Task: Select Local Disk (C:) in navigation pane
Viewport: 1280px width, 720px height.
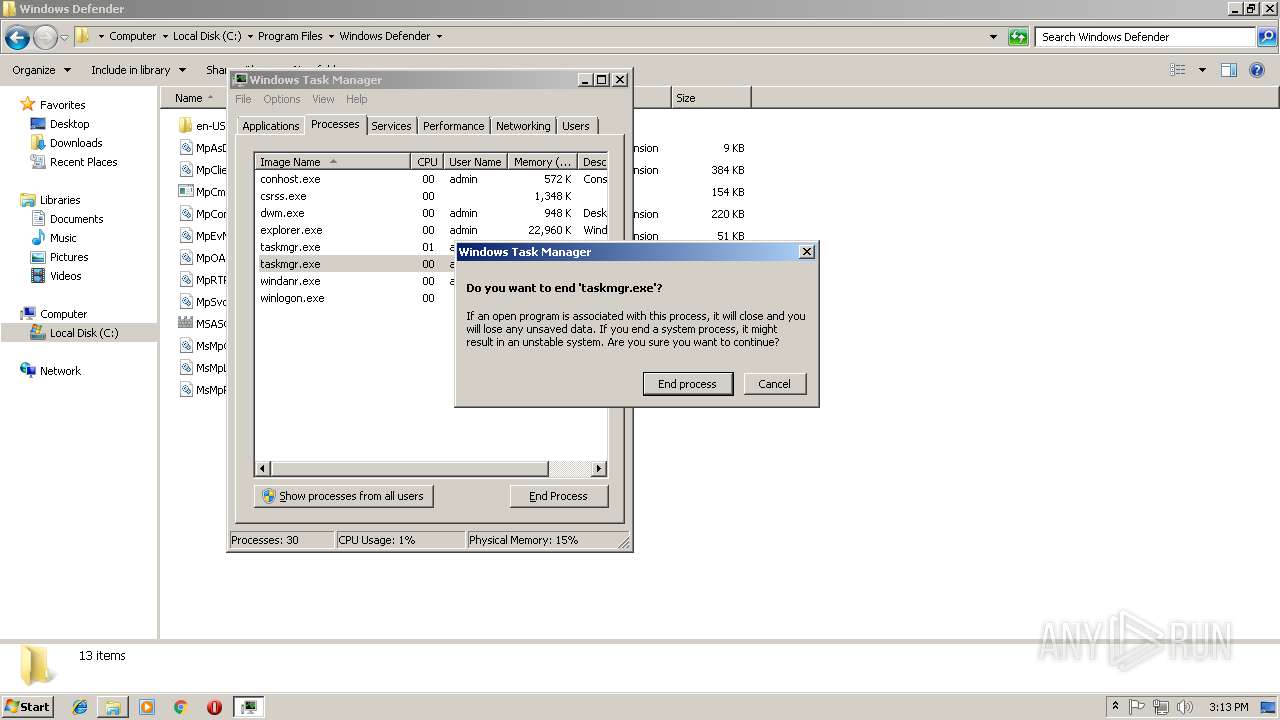Action: 84,333
